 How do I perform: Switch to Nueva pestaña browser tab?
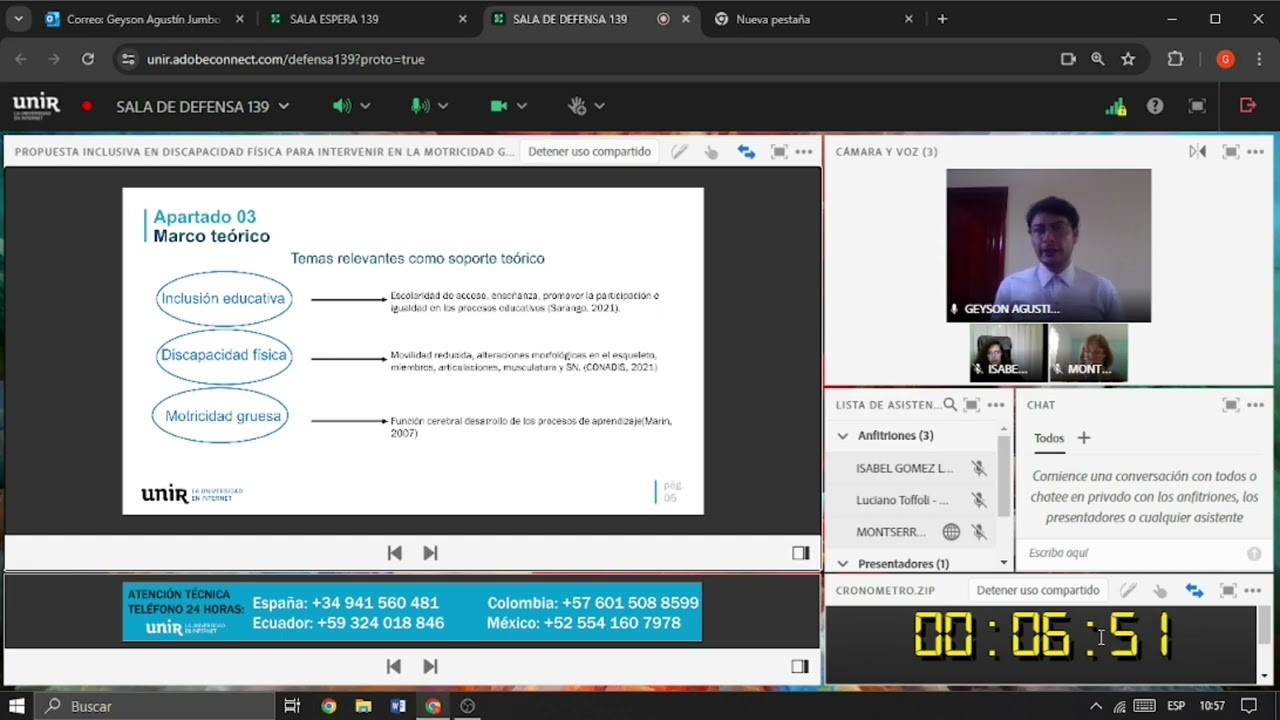[815, 19]
